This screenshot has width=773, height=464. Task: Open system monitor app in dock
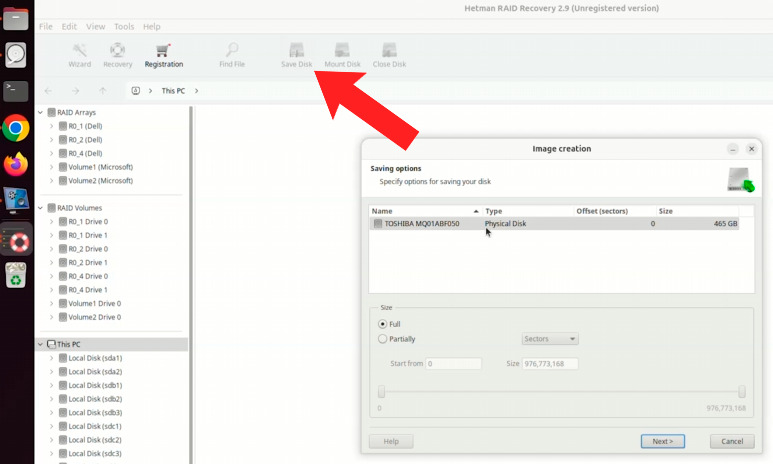click(16, 200)
